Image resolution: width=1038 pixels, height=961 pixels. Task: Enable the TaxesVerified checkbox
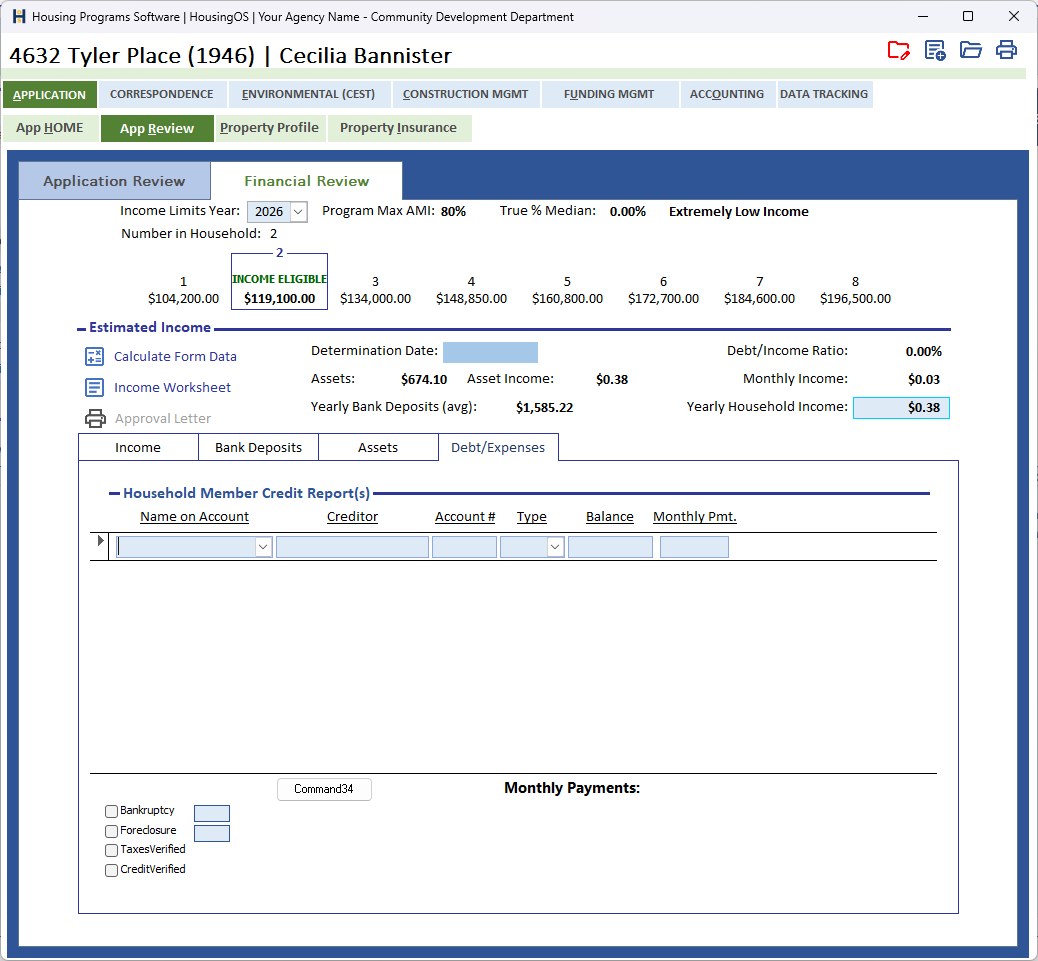(111, 850)
